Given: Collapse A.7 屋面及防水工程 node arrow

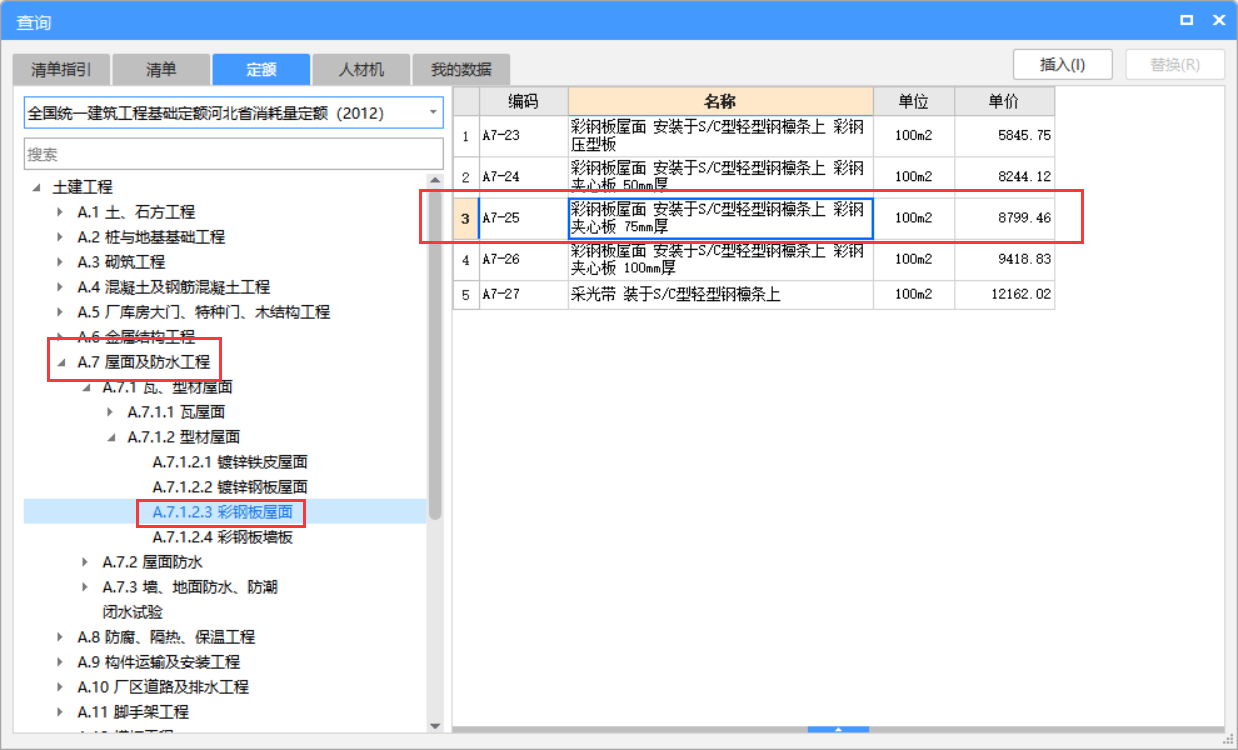Looking at the screenshot, I should tap(62, 362).
